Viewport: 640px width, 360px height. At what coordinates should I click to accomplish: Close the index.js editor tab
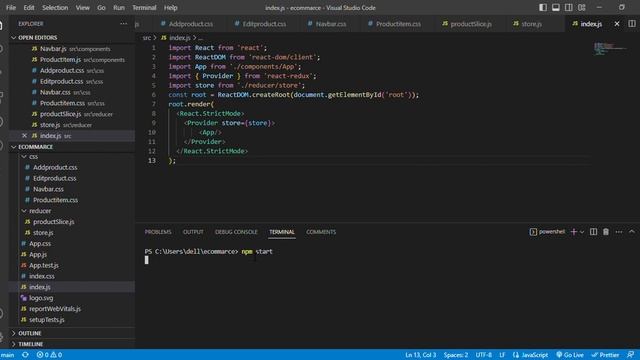(617, 24)
